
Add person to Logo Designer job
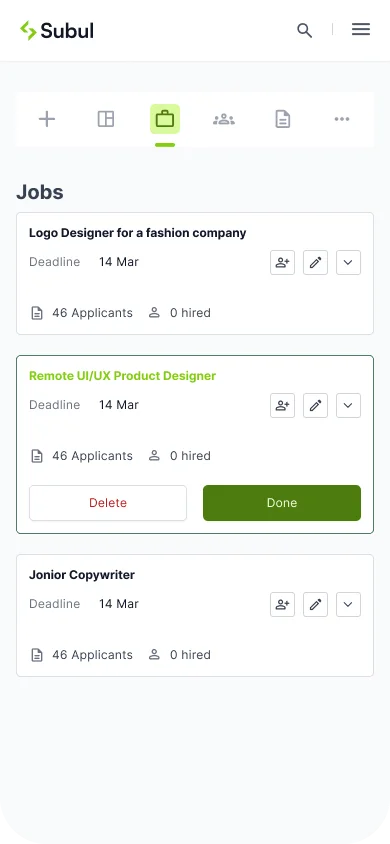coord(282,263)
